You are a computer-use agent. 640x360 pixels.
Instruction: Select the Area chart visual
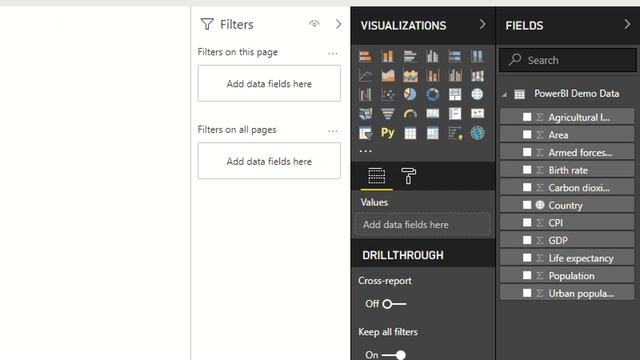[x=388, y=75]
